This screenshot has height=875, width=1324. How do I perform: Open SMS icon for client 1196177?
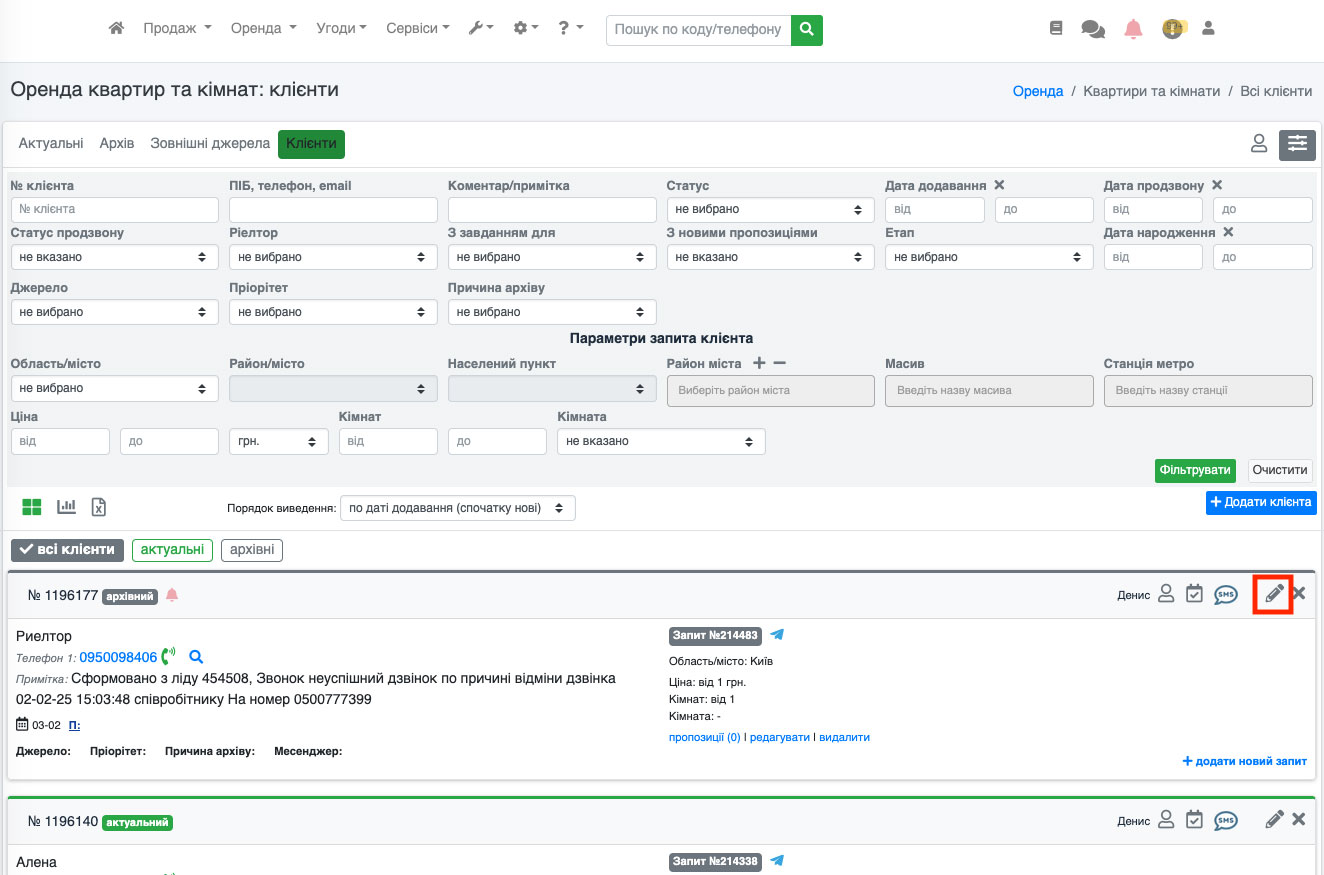1225,595
